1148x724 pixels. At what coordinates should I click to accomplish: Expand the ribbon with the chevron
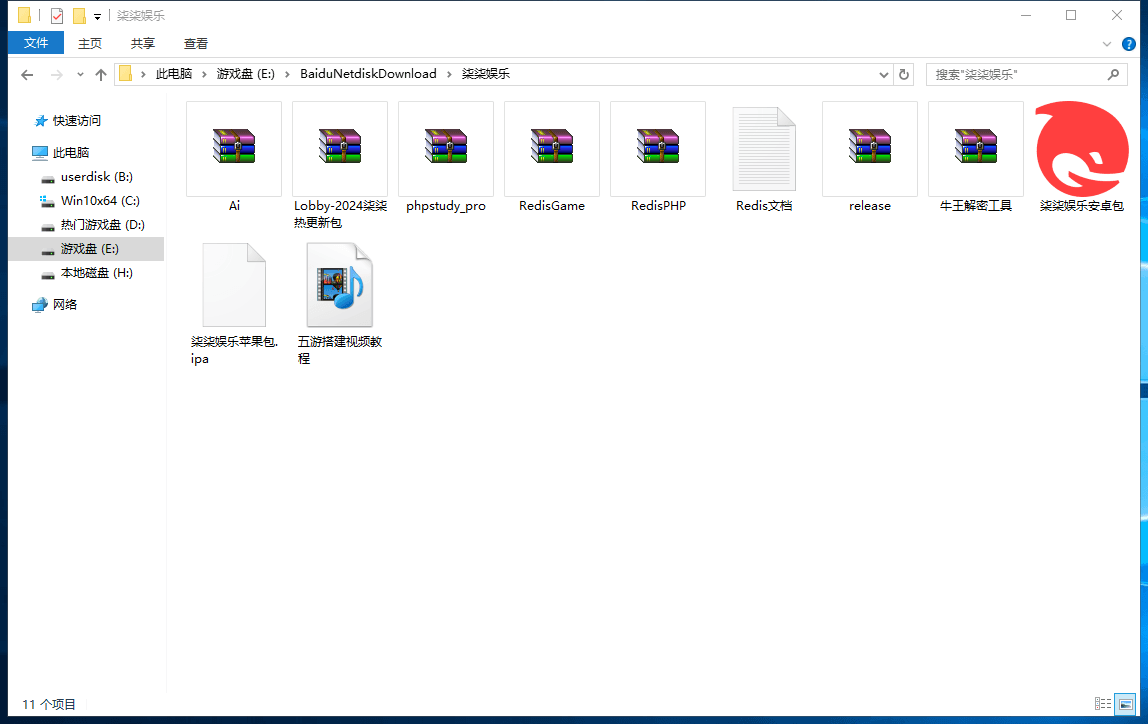1107,44
